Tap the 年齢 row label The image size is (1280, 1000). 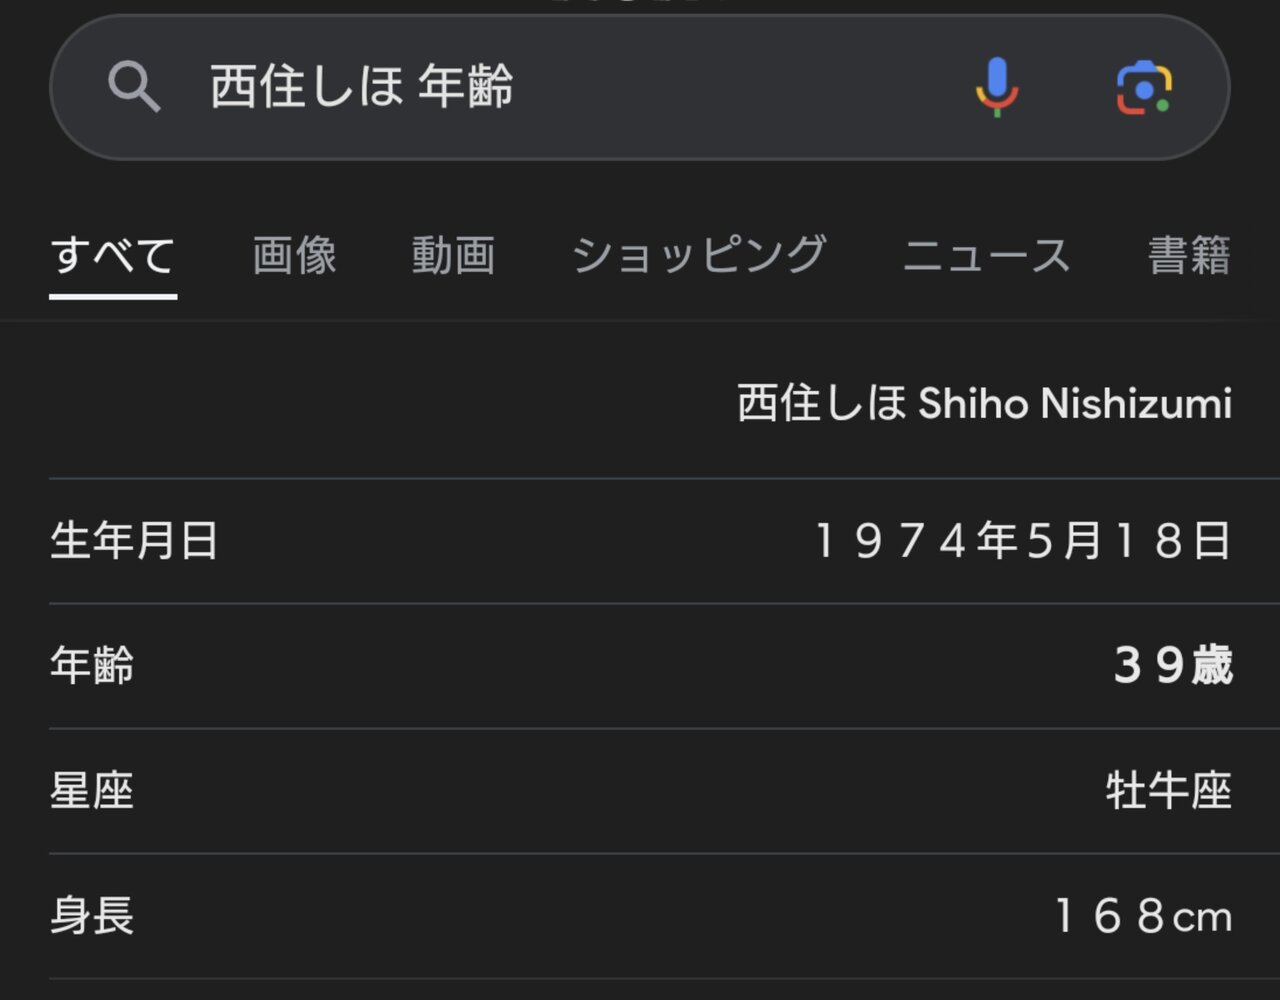(x=92, y=666)
